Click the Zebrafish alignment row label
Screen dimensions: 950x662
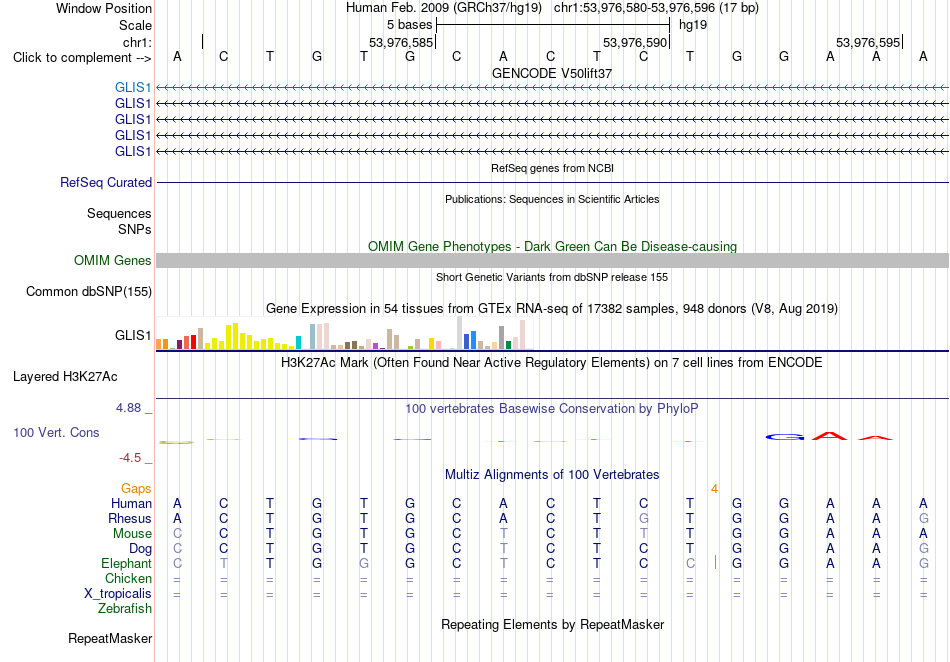[125, 608]
